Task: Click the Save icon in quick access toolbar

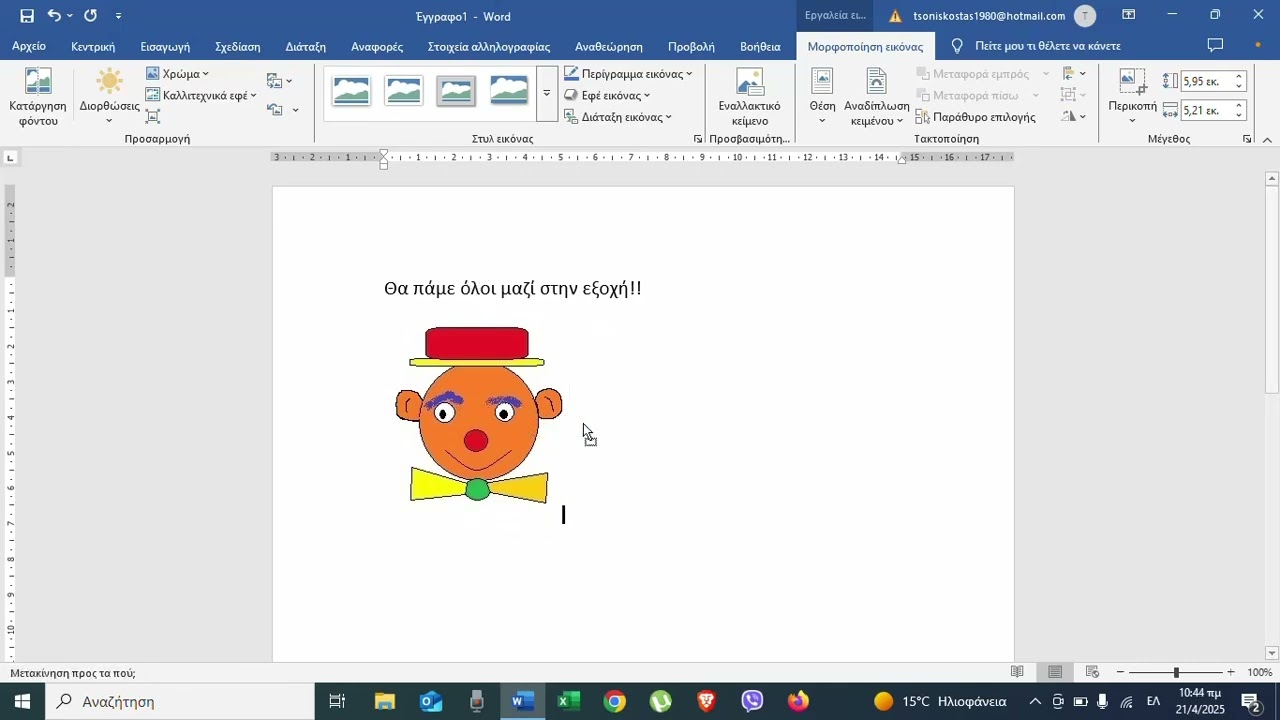Action: 27,16
